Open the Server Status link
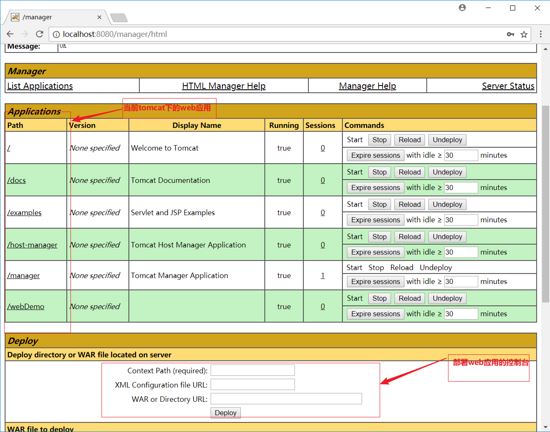This screenshot has height=432, width=550. [x=508, y=86]
